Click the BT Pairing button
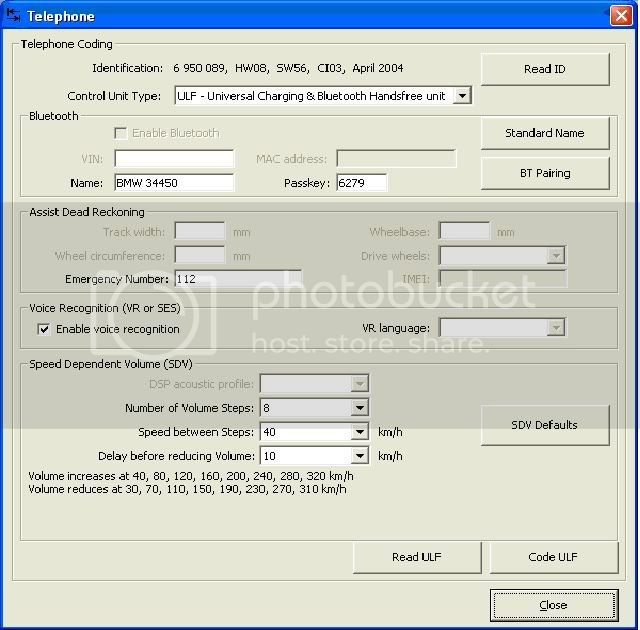Viewport: 640px width, 630px height. tap(545, 173)
